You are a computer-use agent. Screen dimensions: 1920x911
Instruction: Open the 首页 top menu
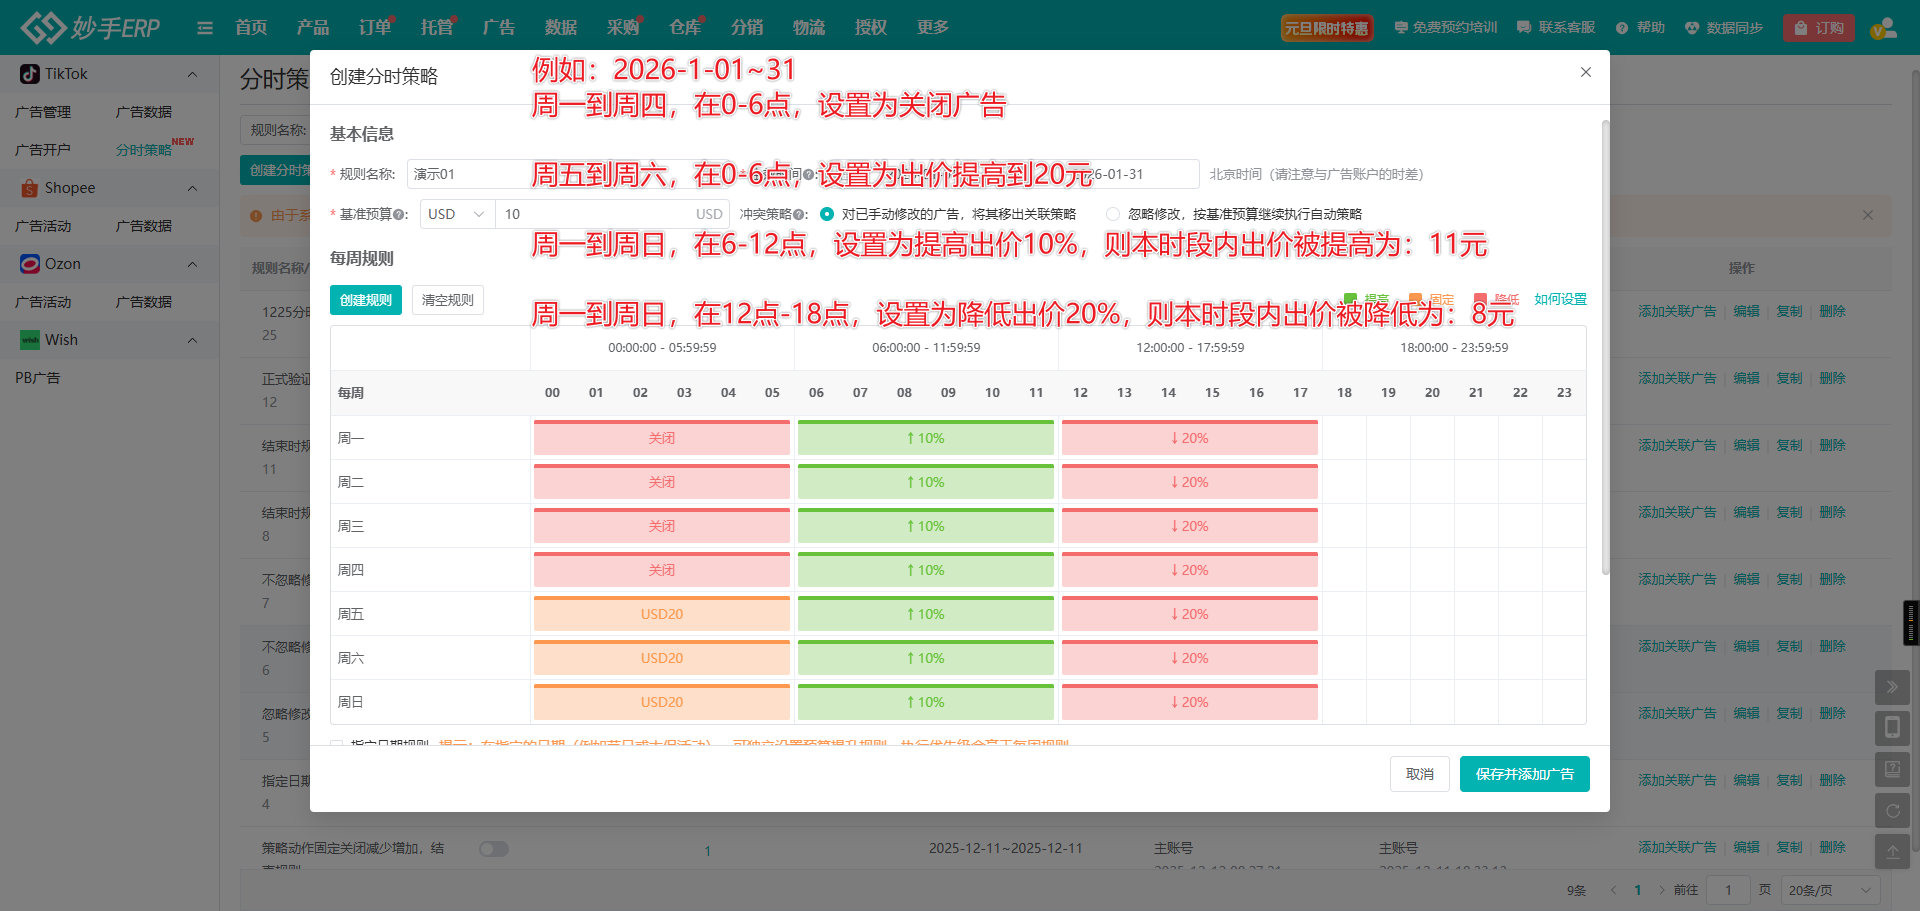pos(251,28)
